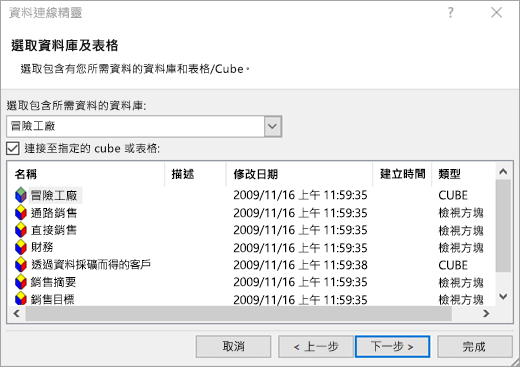
Task: Select the 透過資料採礦而得的客戶 row name
Action: [91, 265]
